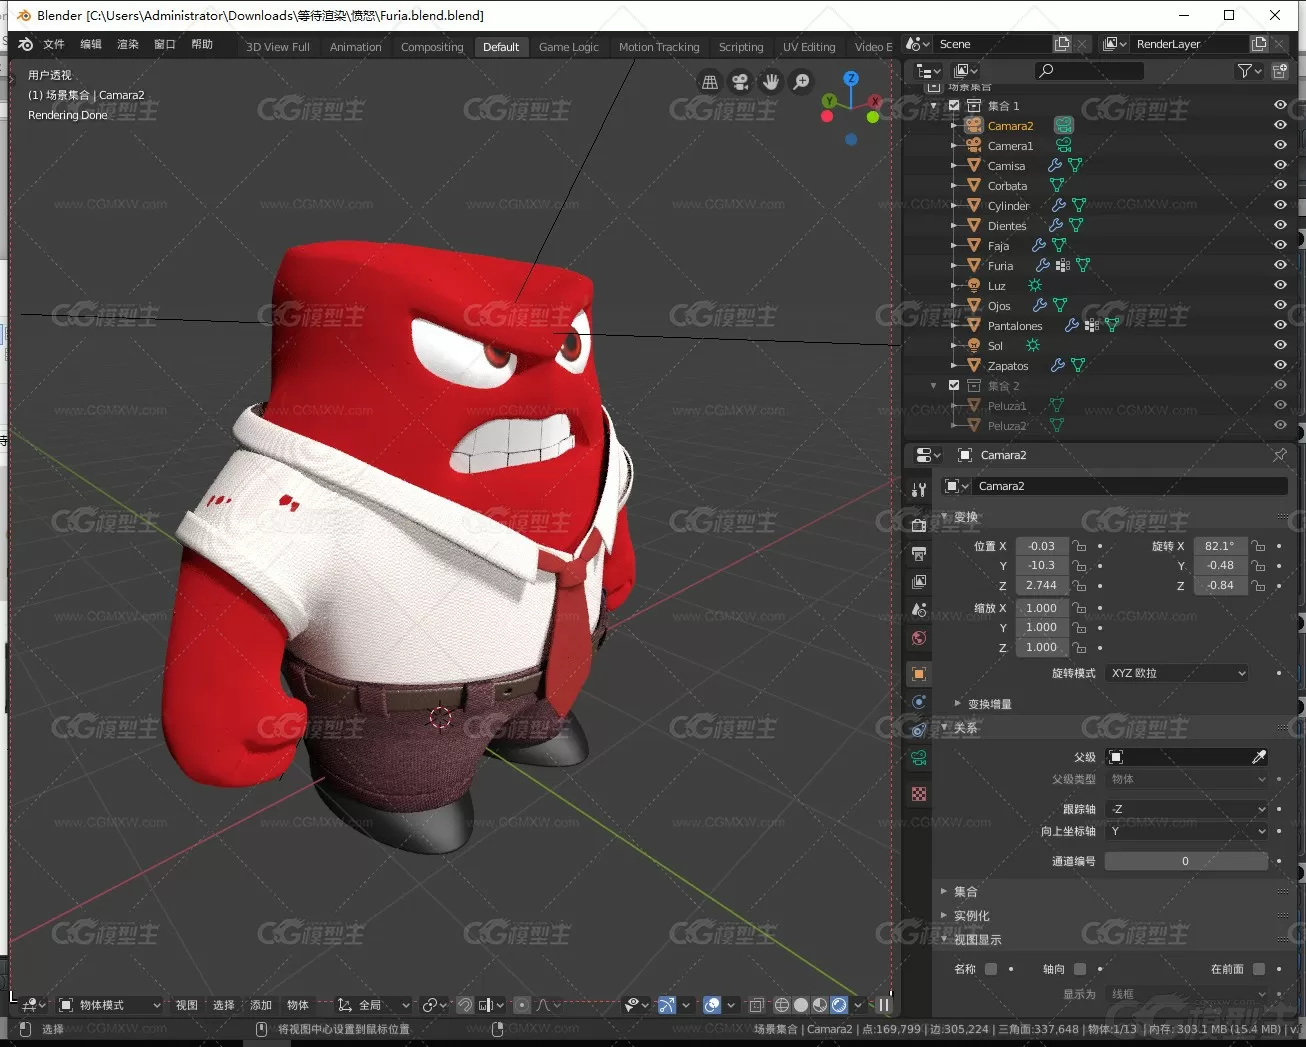Click the mesh data icon next to Corbata

click(x=1056, y=185)
